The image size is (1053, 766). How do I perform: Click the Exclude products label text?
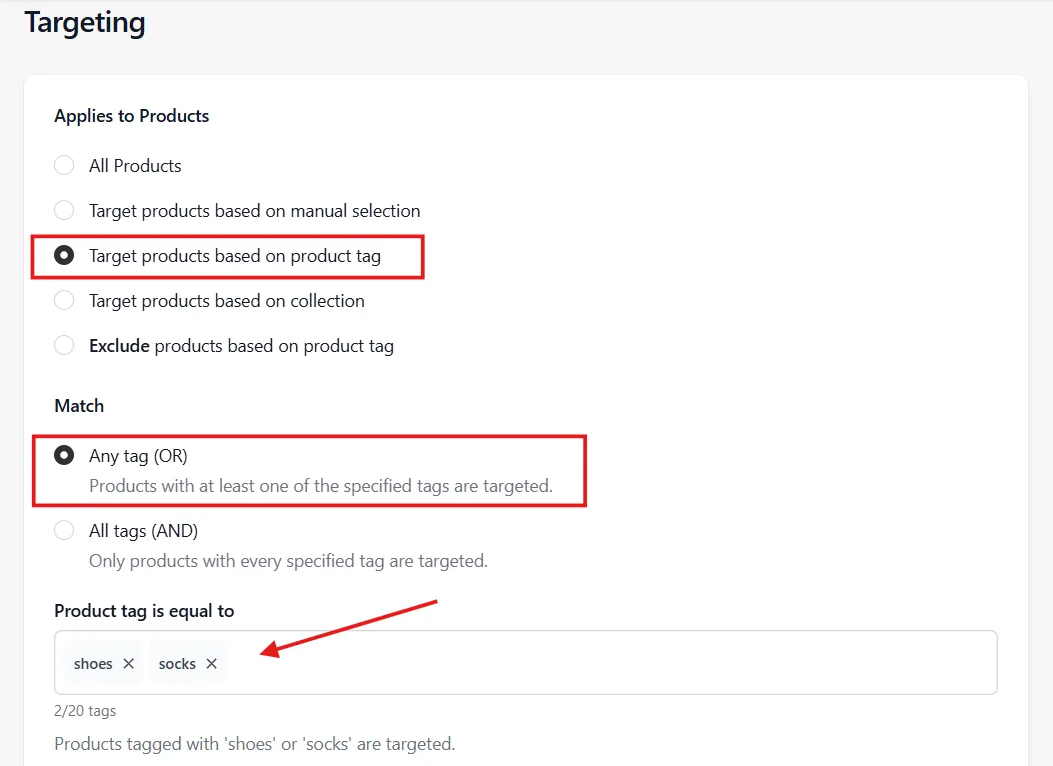pos(241,346)
